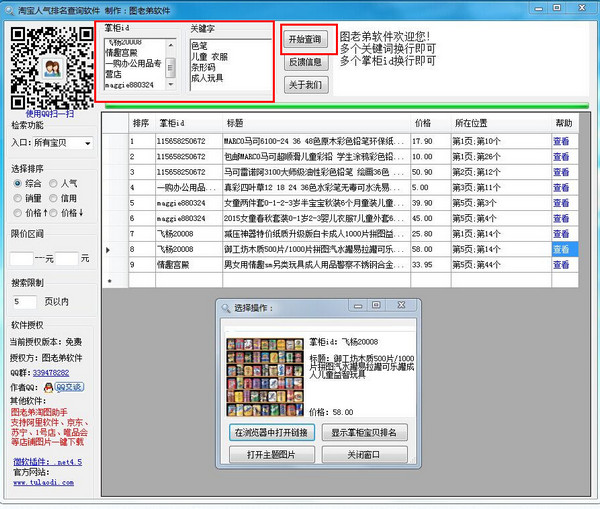600x509 pixels.
Task: Select the 综合 sort radio button
Action: (18, 184)
